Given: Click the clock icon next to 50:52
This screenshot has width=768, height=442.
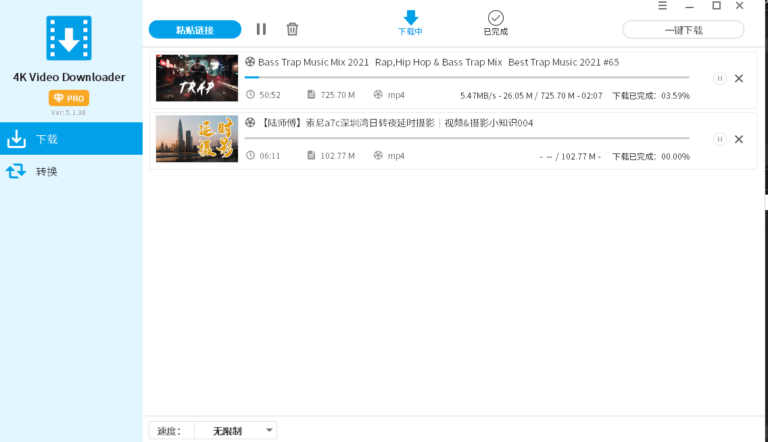Looking at the screenshot, I should (x=250, y=95).
